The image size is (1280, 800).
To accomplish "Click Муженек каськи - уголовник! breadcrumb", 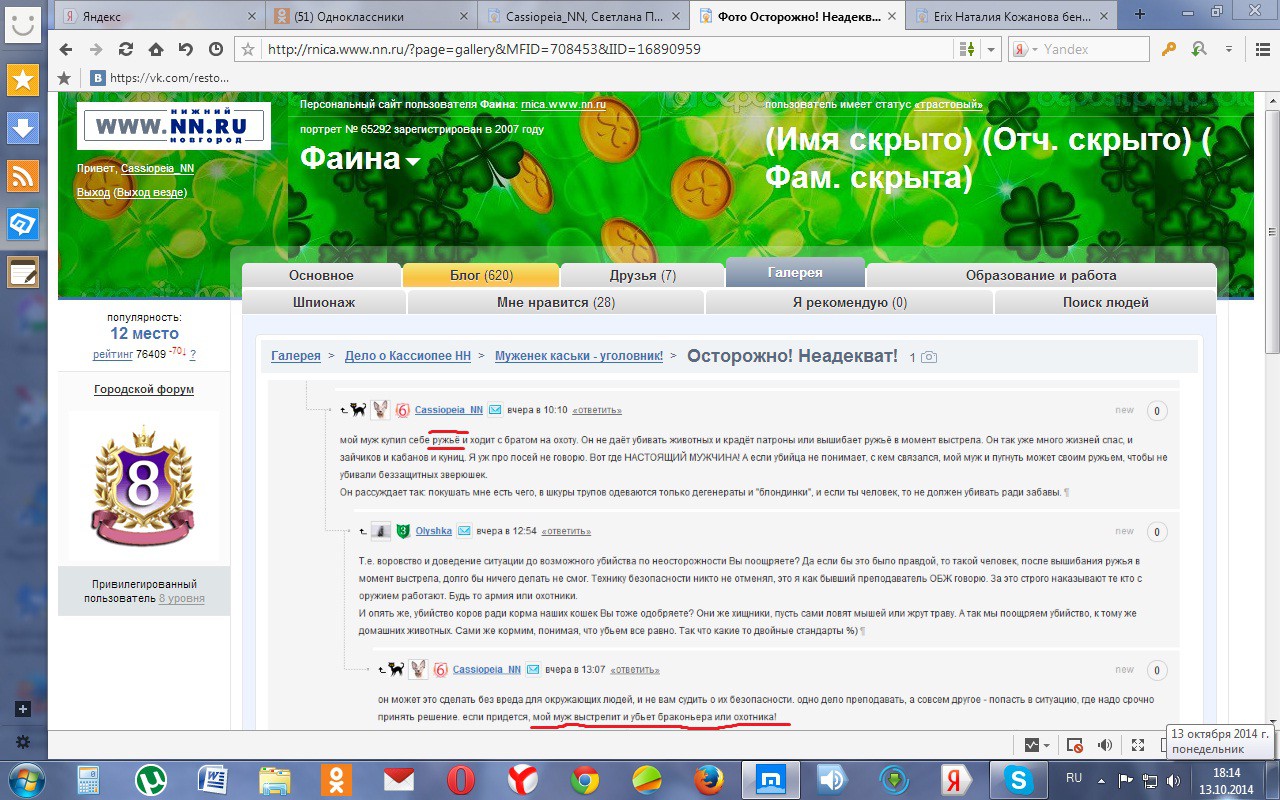I will [579, 356].
